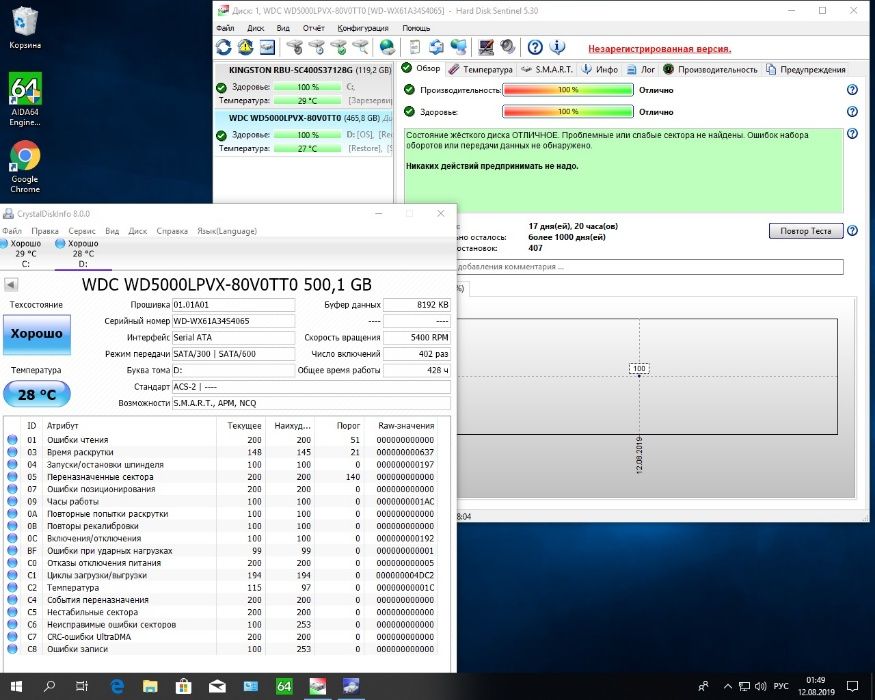Click the globe with disk toolbar icon
875x700 pixels.
[x=387, y=48]
